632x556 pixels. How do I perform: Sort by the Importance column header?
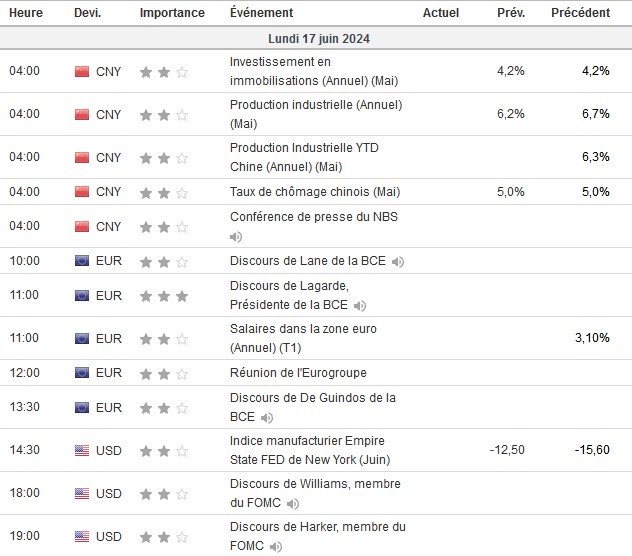click(x=172, y=13)
